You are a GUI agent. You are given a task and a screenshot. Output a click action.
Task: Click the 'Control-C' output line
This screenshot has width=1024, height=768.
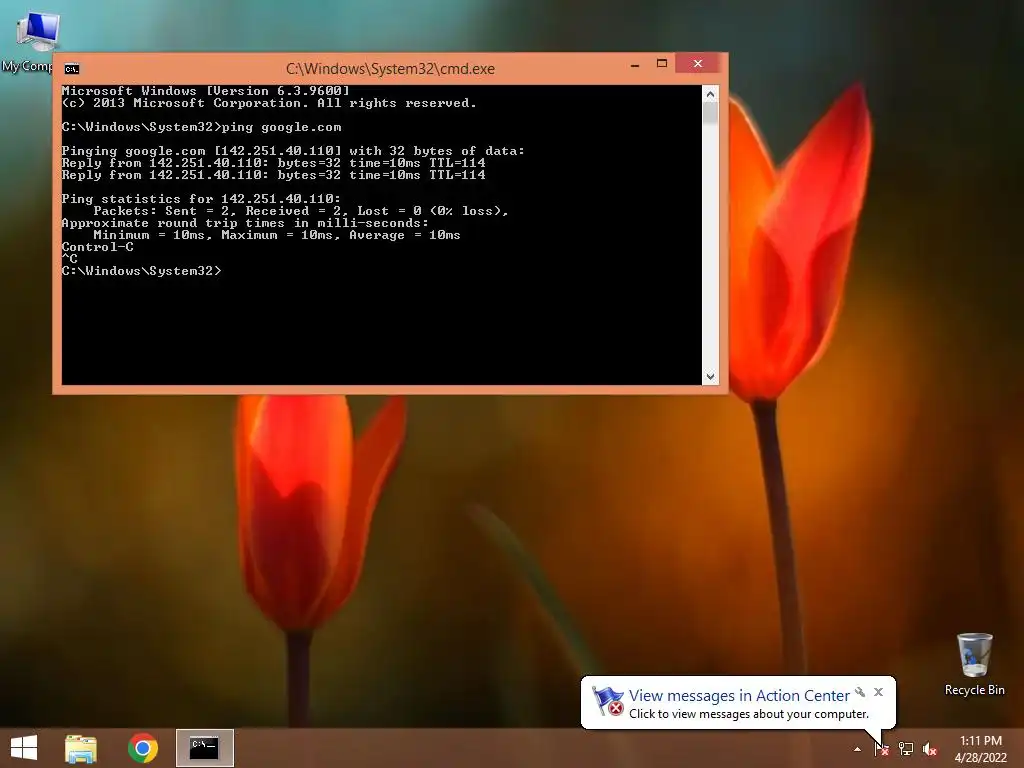(x=97, y=247)
